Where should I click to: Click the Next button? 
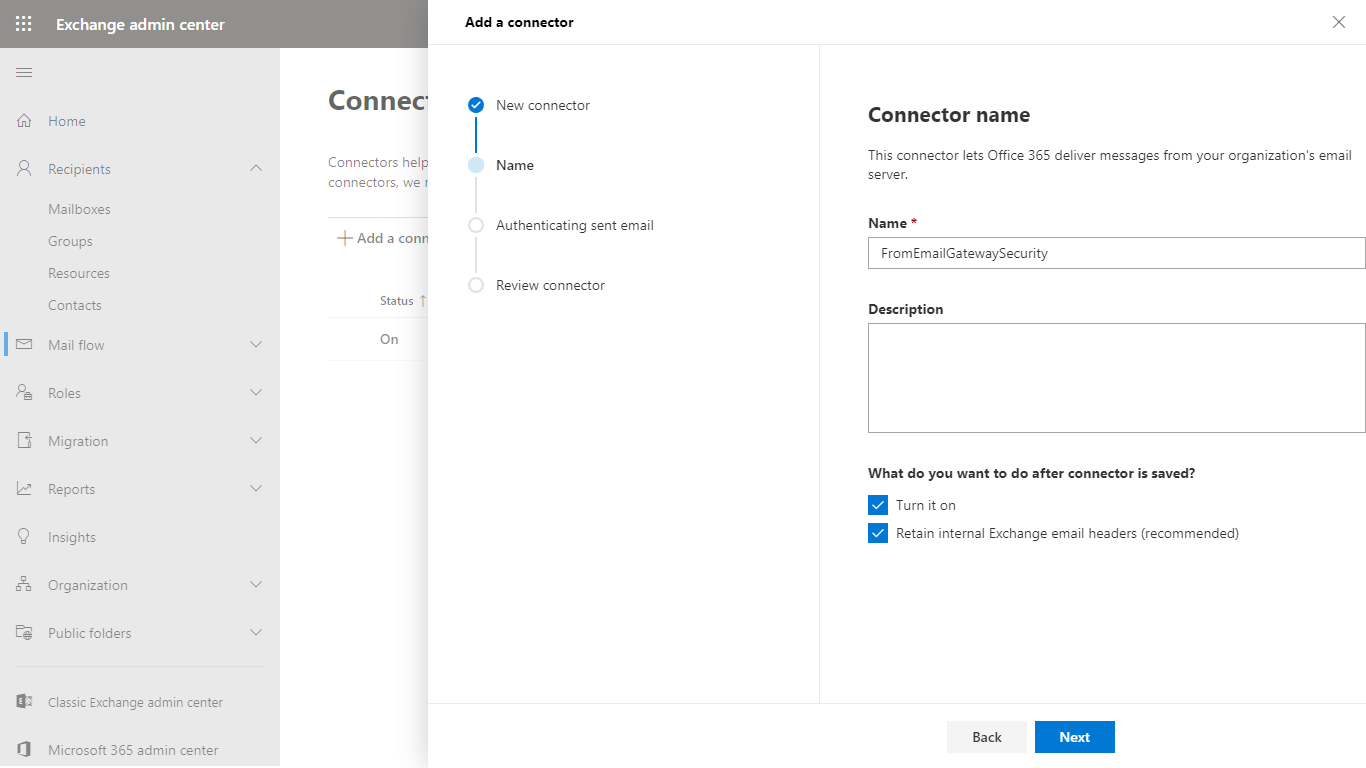pos(1074,737)
